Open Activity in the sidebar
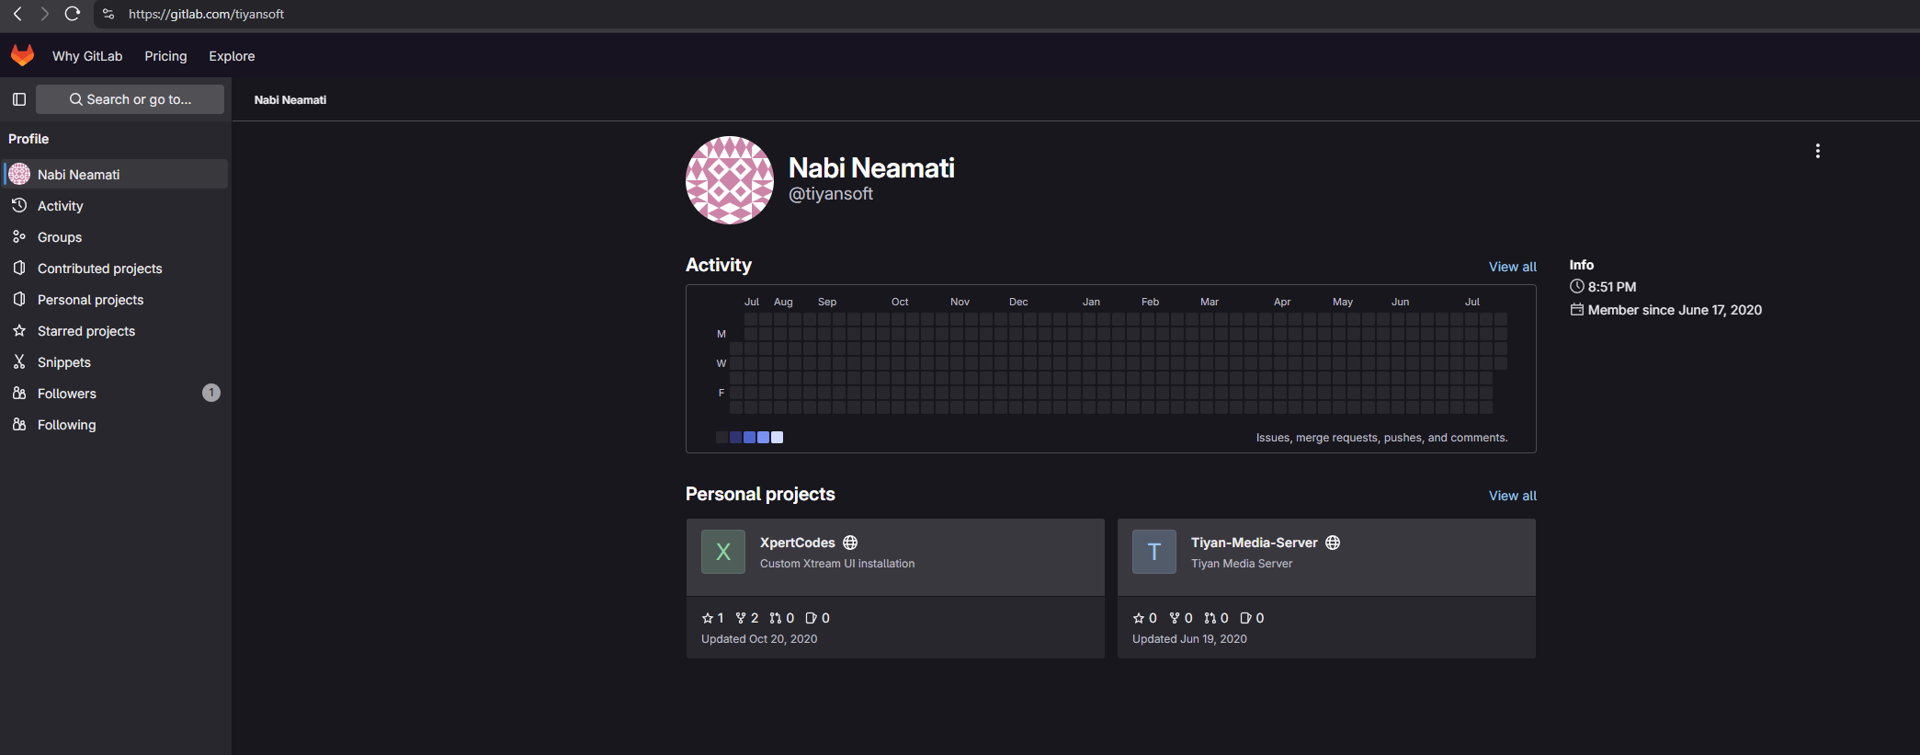 tap(116, 205)
